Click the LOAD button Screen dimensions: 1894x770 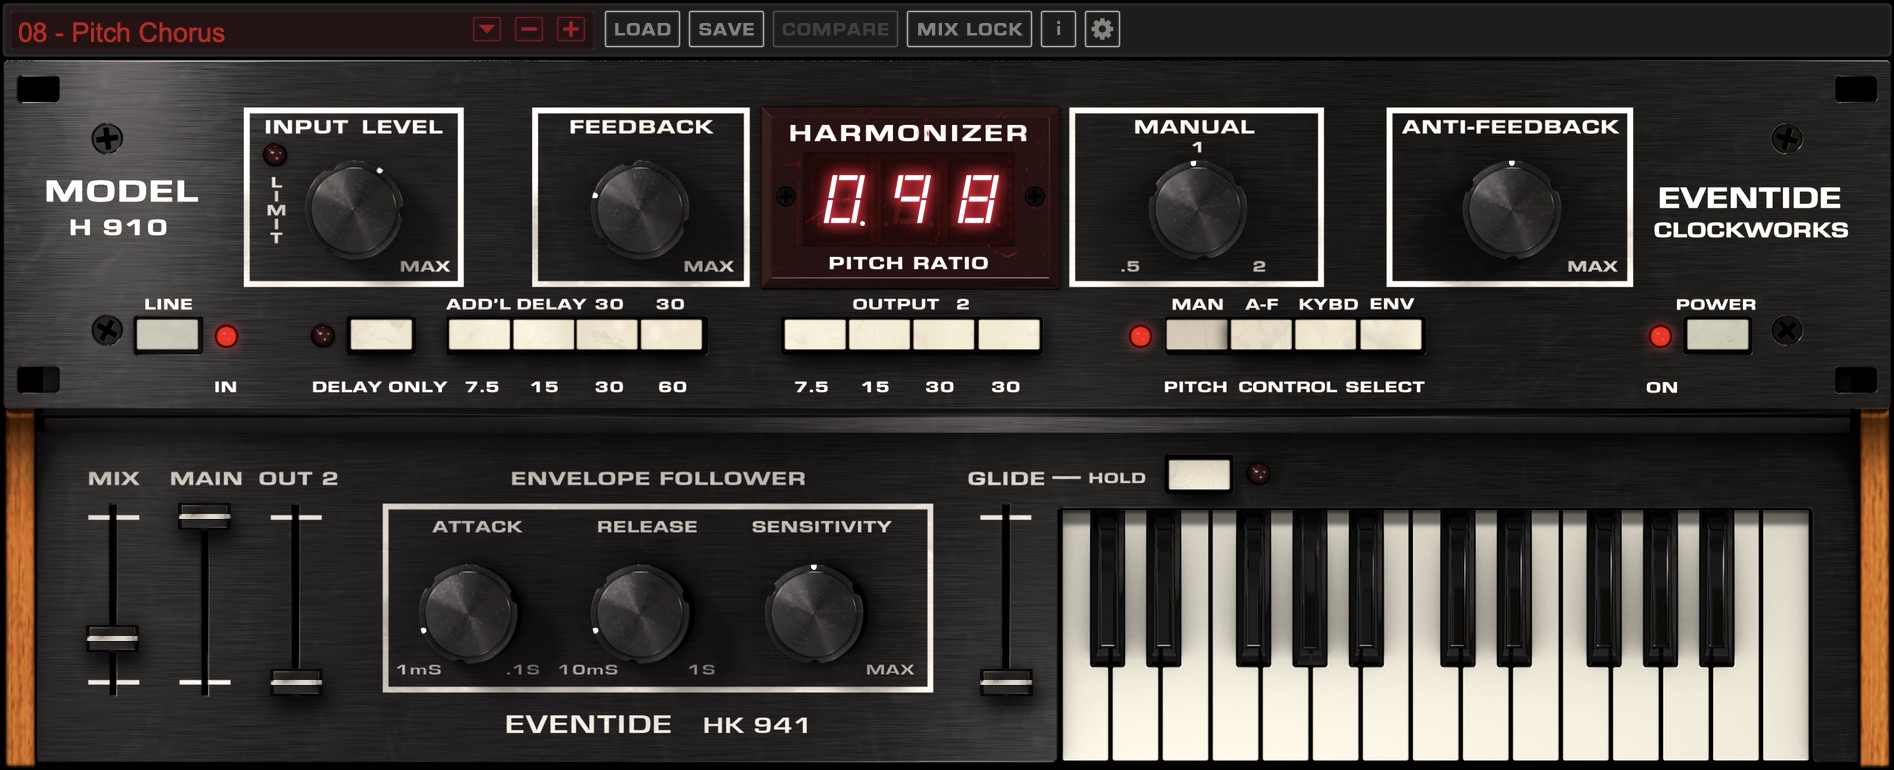pos(642,29)
